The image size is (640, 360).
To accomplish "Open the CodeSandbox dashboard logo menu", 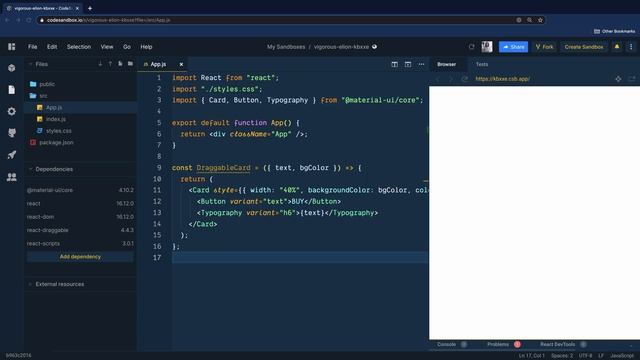I will pyautogui.click(x=11, y=47).
